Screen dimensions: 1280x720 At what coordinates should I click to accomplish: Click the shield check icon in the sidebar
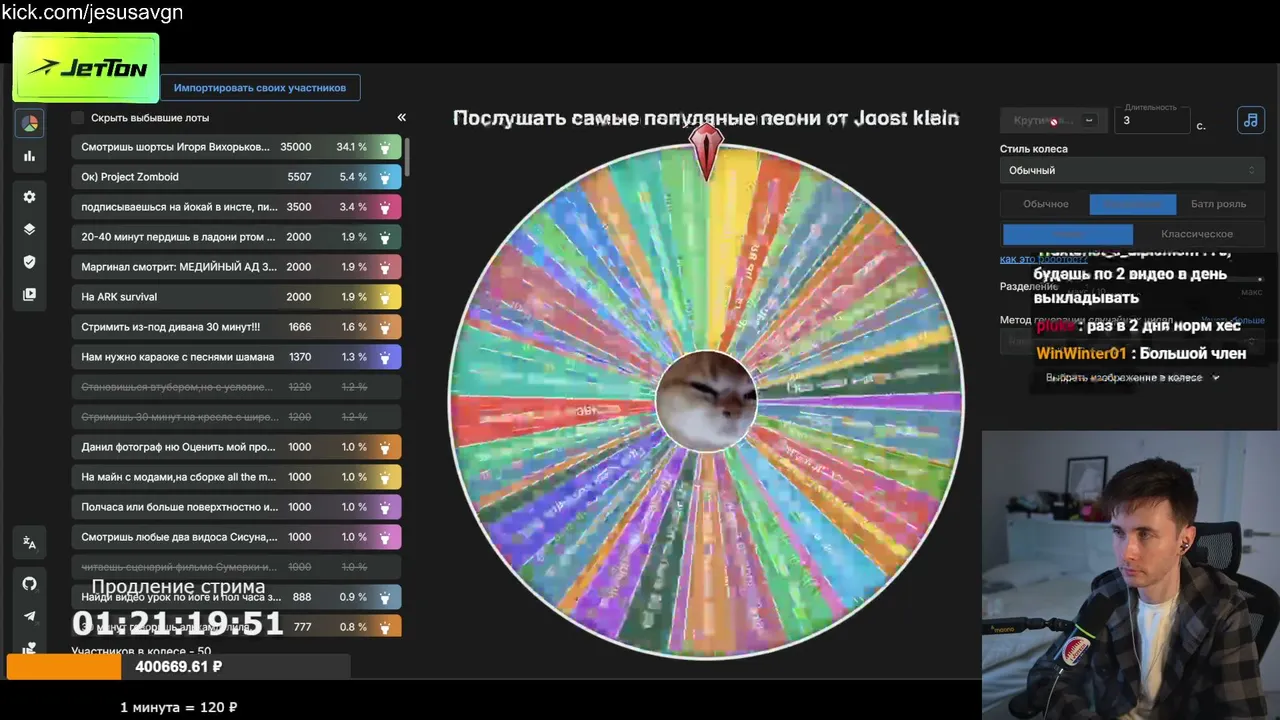pyautogui.click(x=30, y=262)
